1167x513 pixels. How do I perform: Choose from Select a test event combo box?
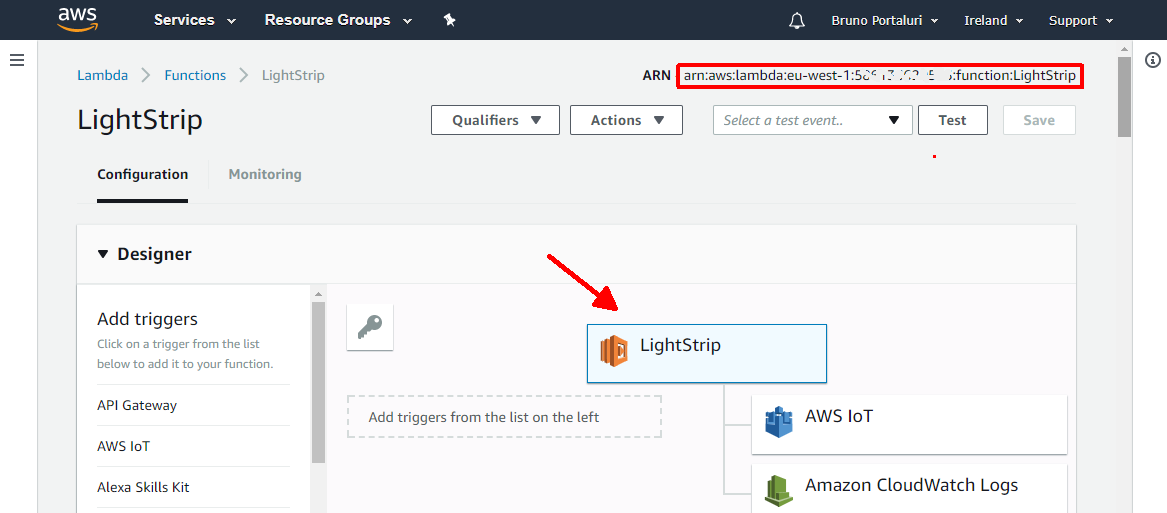(812, 120)
